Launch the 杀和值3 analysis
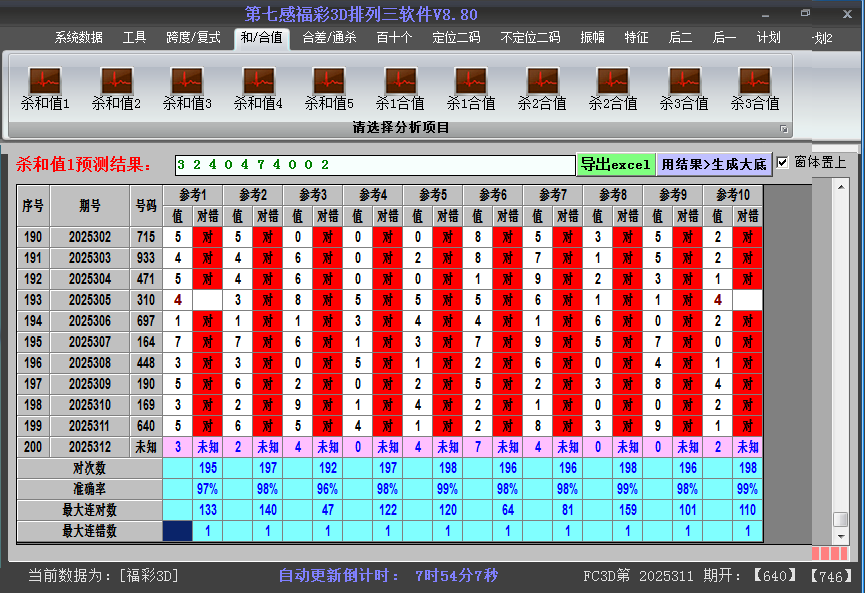 click(x=187, y=81)
